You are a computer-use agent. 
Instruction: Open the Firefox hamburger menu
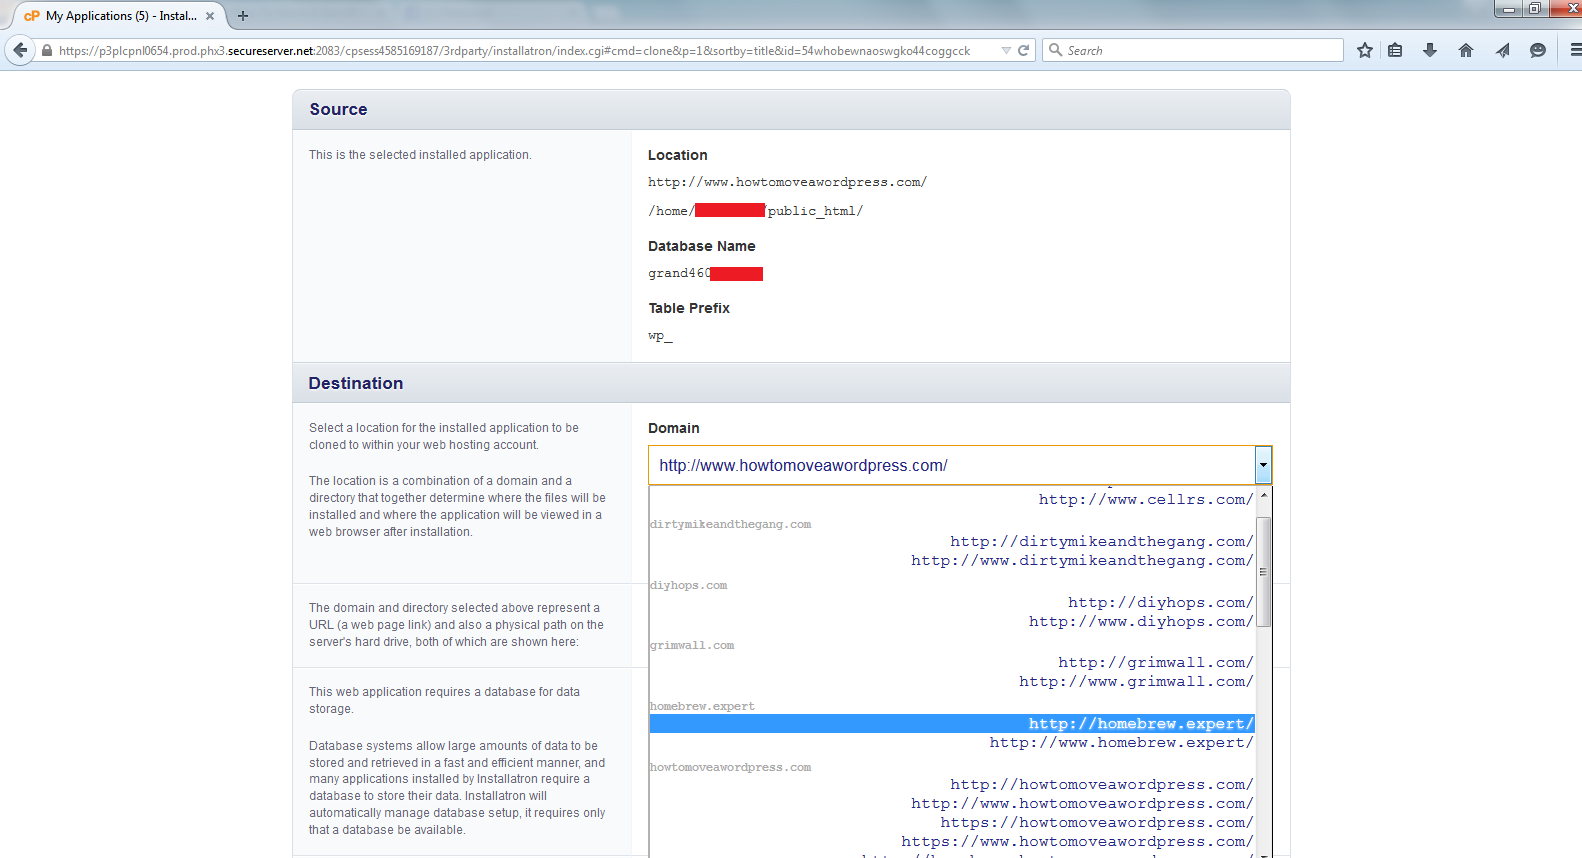click(x=1575, y=50)
